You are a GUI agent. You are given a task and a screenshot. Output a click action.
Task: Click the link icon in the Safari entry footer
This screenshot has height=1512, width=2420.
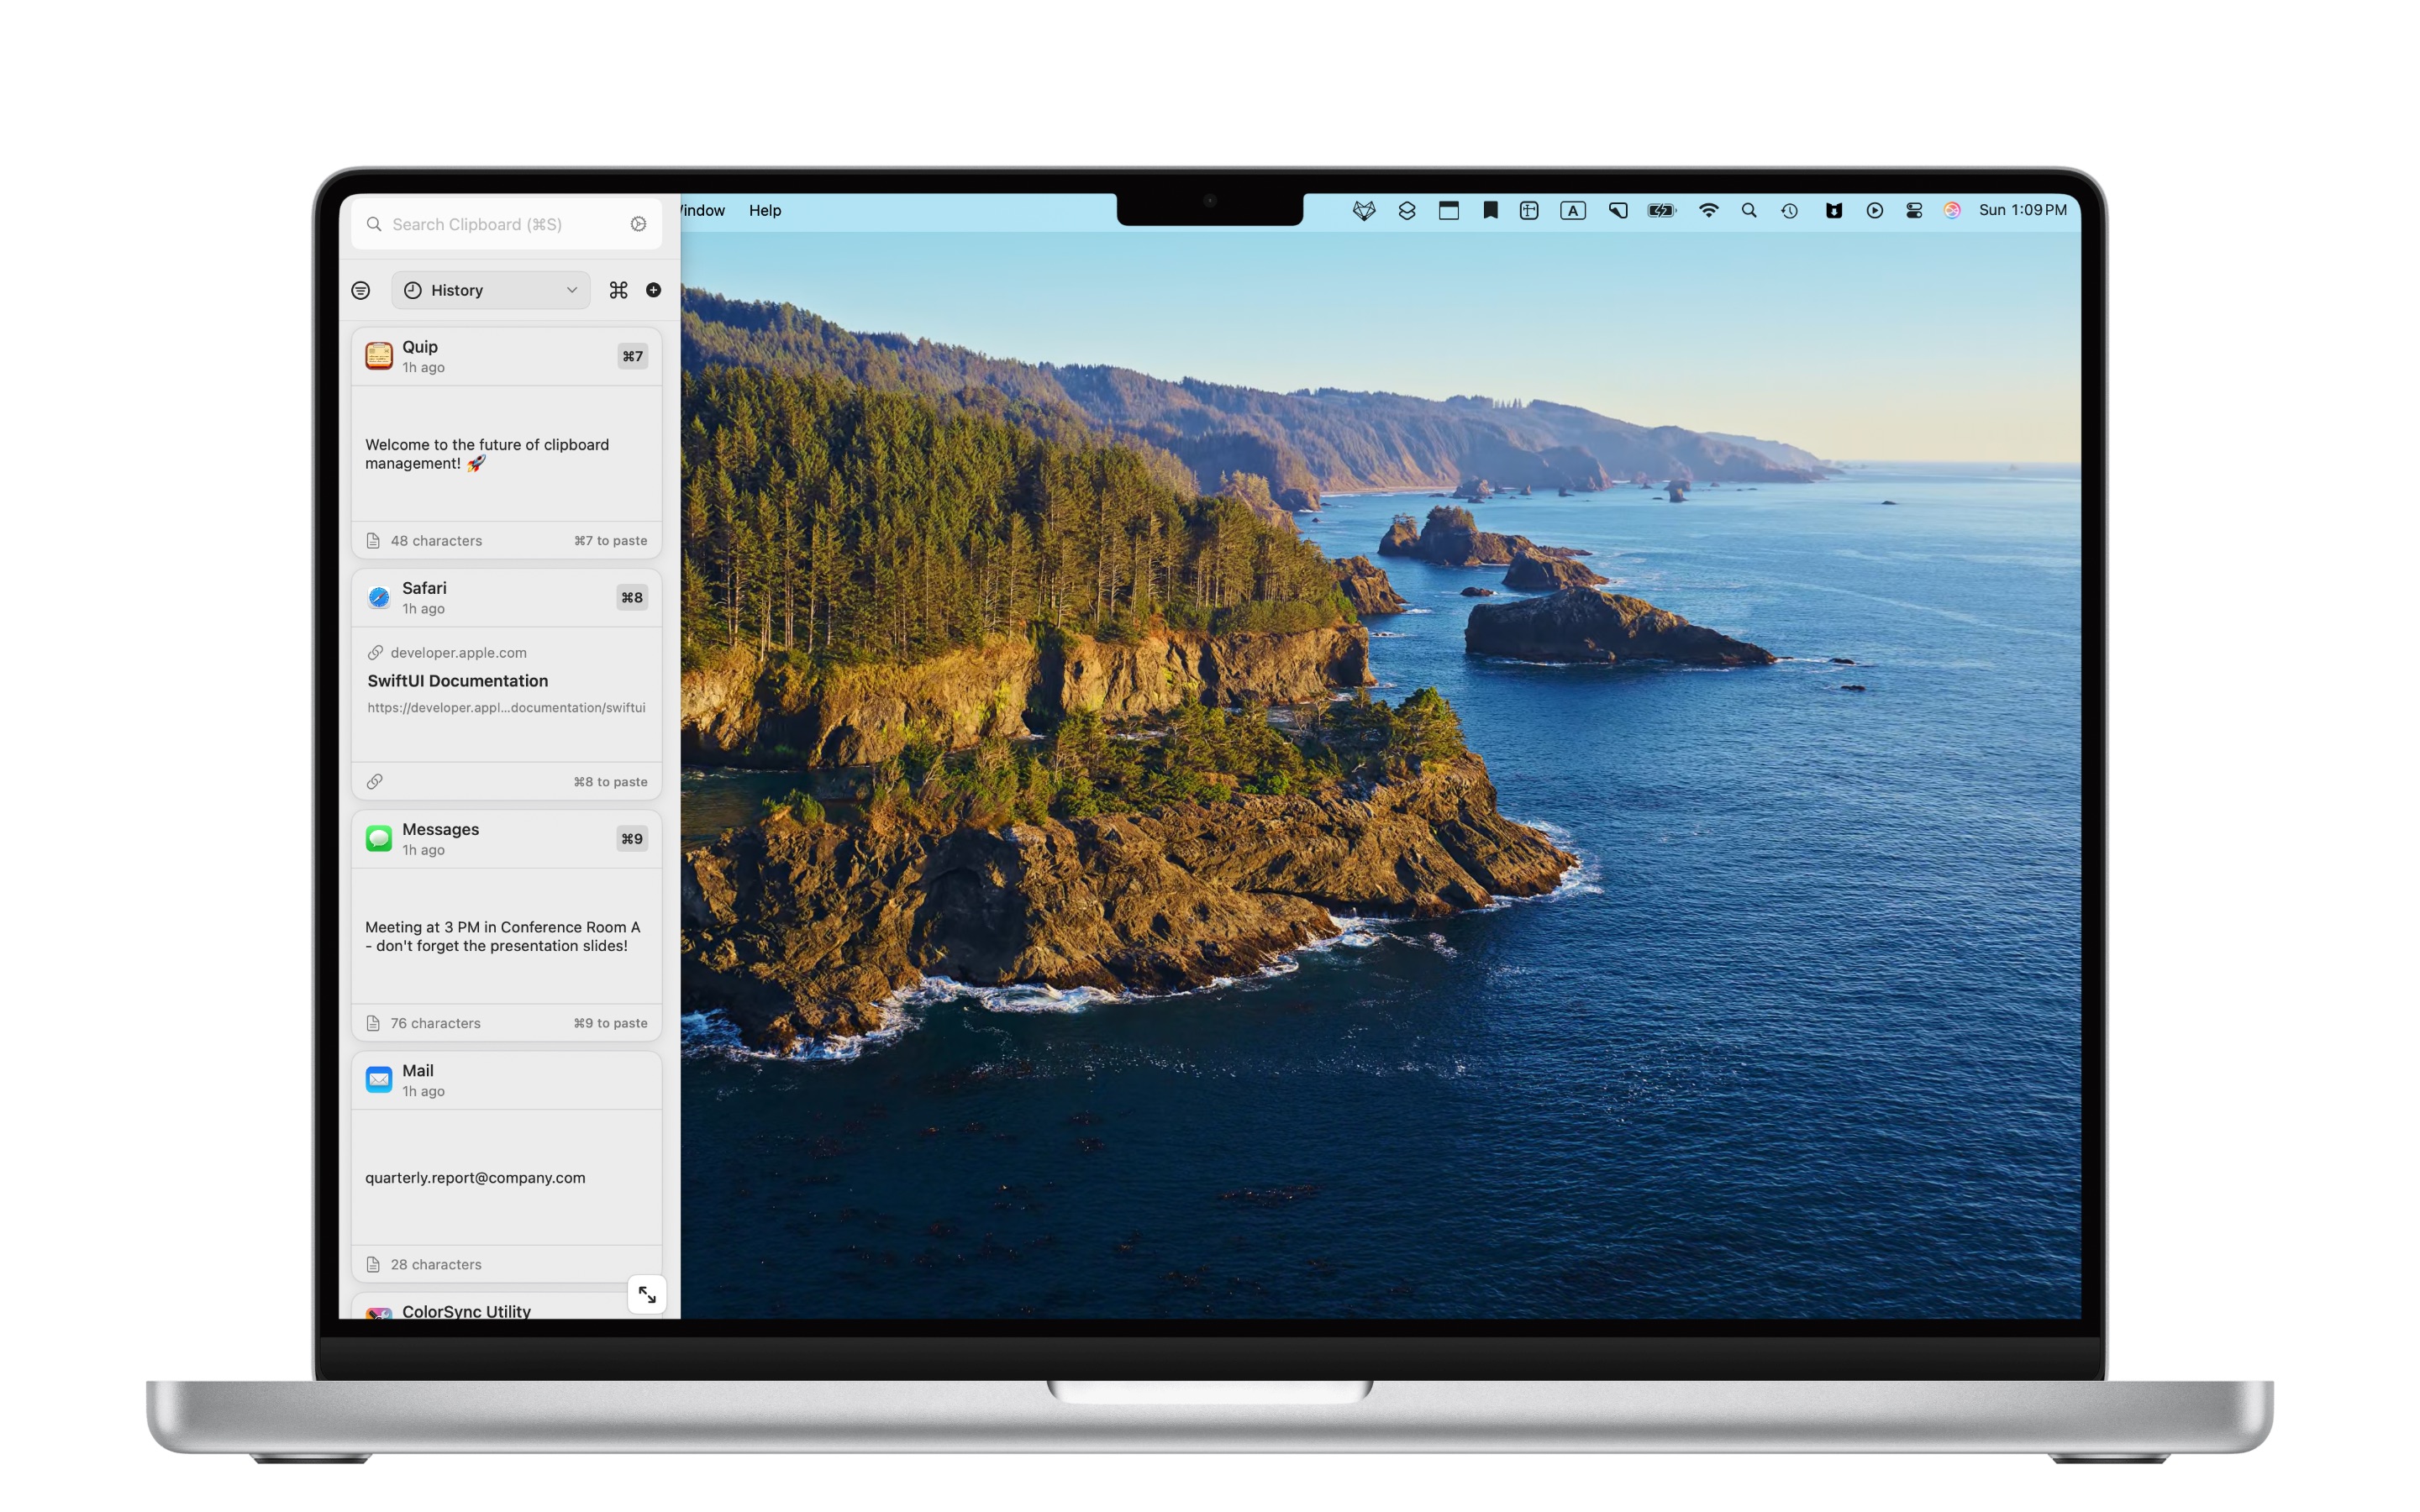point(375,781)
